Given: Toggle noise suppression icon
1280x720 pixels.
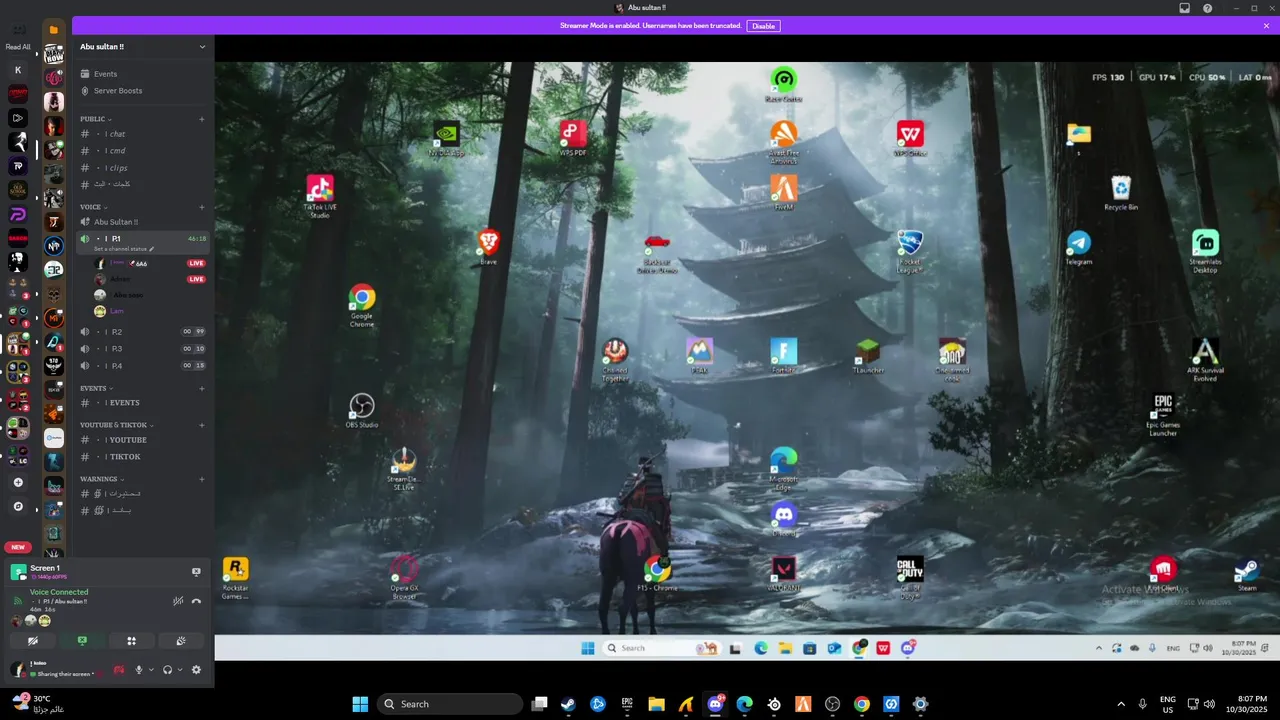Looking at the screenshot, I should [x=178, y=601].
